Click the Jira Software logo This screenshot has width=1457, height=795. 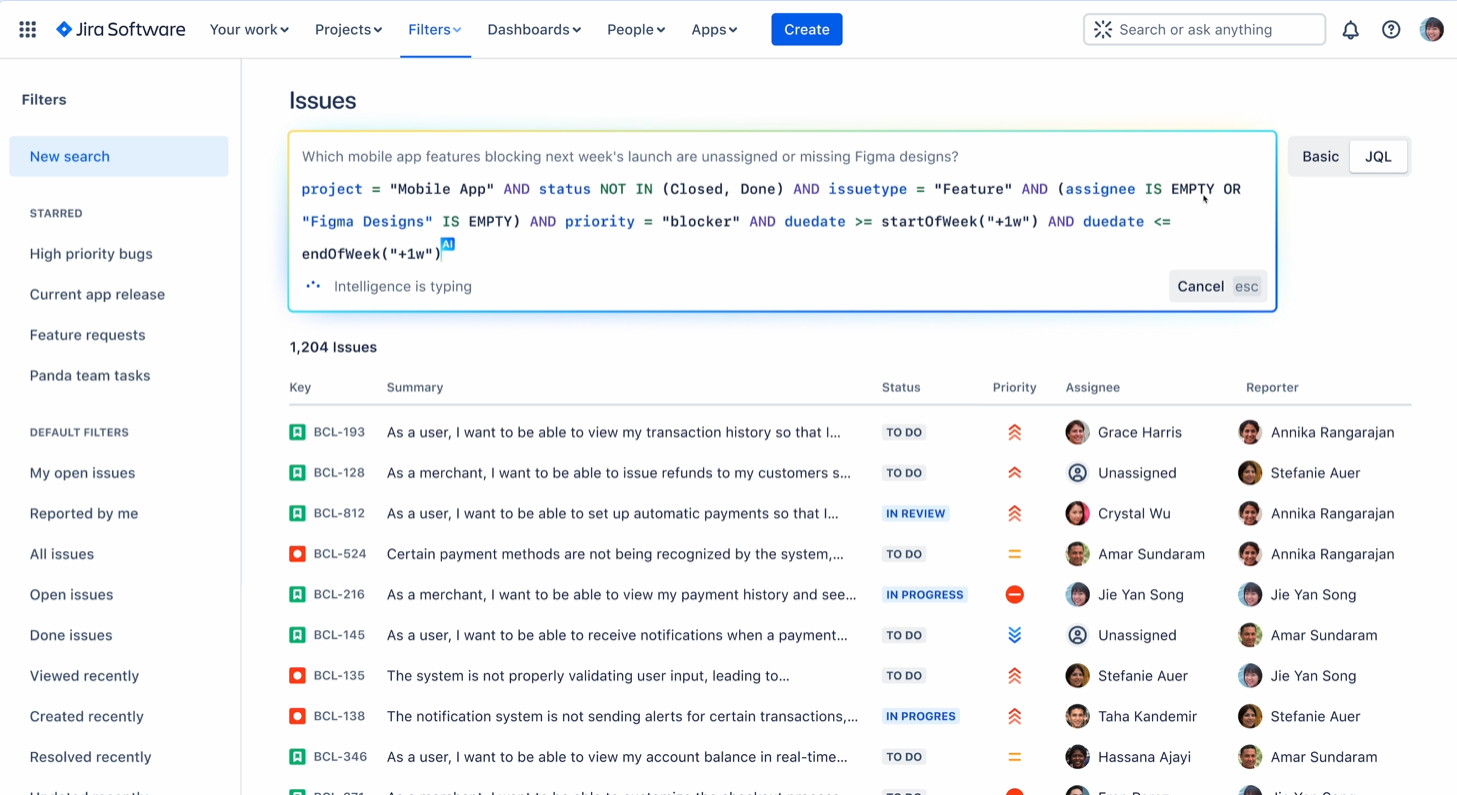tap(121, 30)
